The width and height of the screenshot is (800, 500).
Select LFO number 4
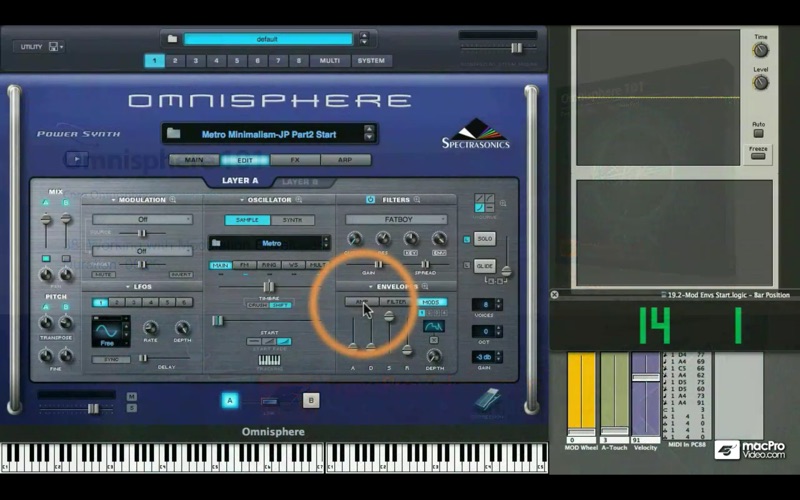(x=151, y=303)
